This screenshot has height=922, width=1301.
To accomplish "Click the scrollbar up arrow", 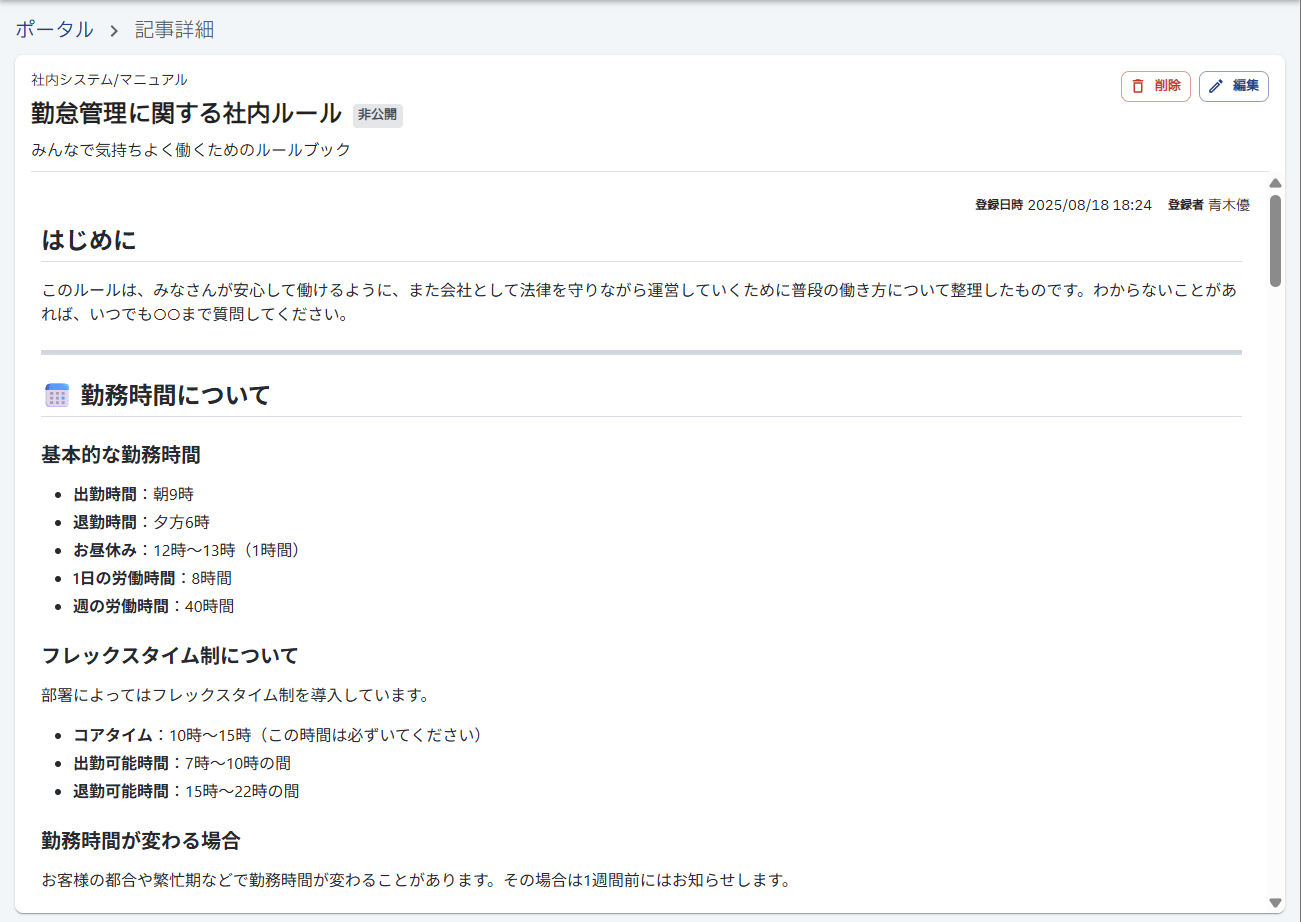I will pos(1275,182).
